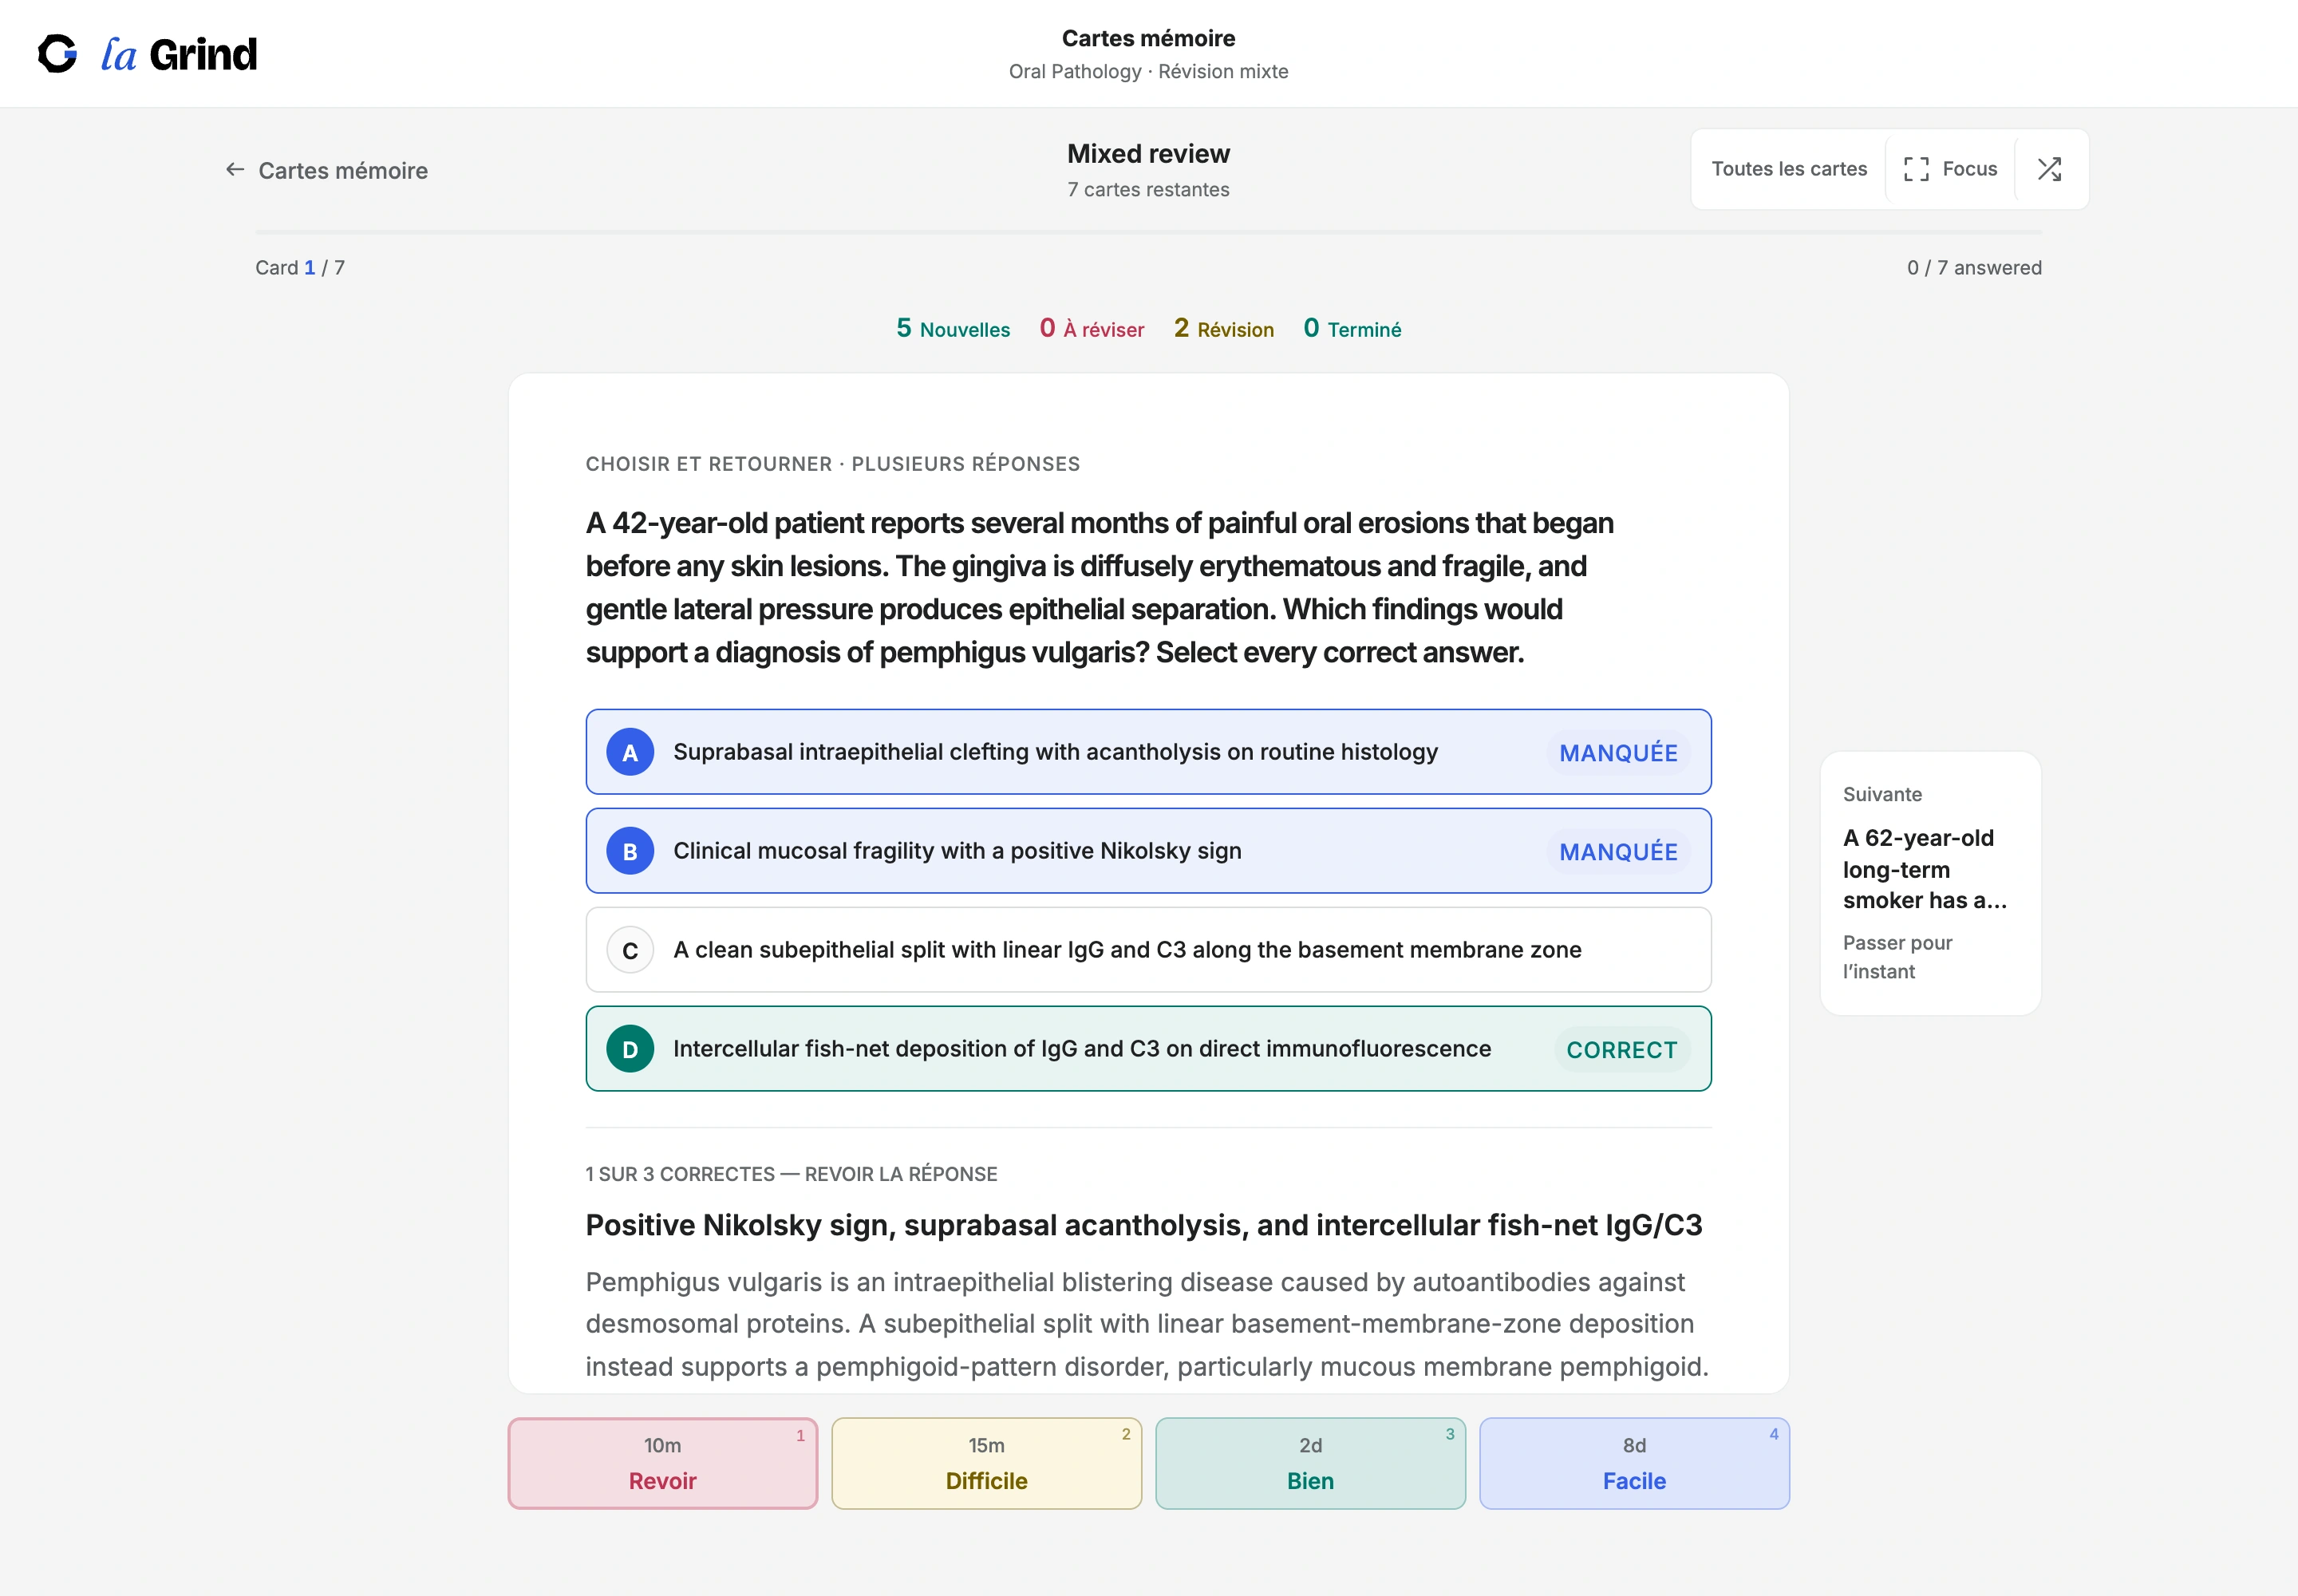Click the CORRECT badge on option D
Screen dimensions: 2298x1596
point(1622,1050)
